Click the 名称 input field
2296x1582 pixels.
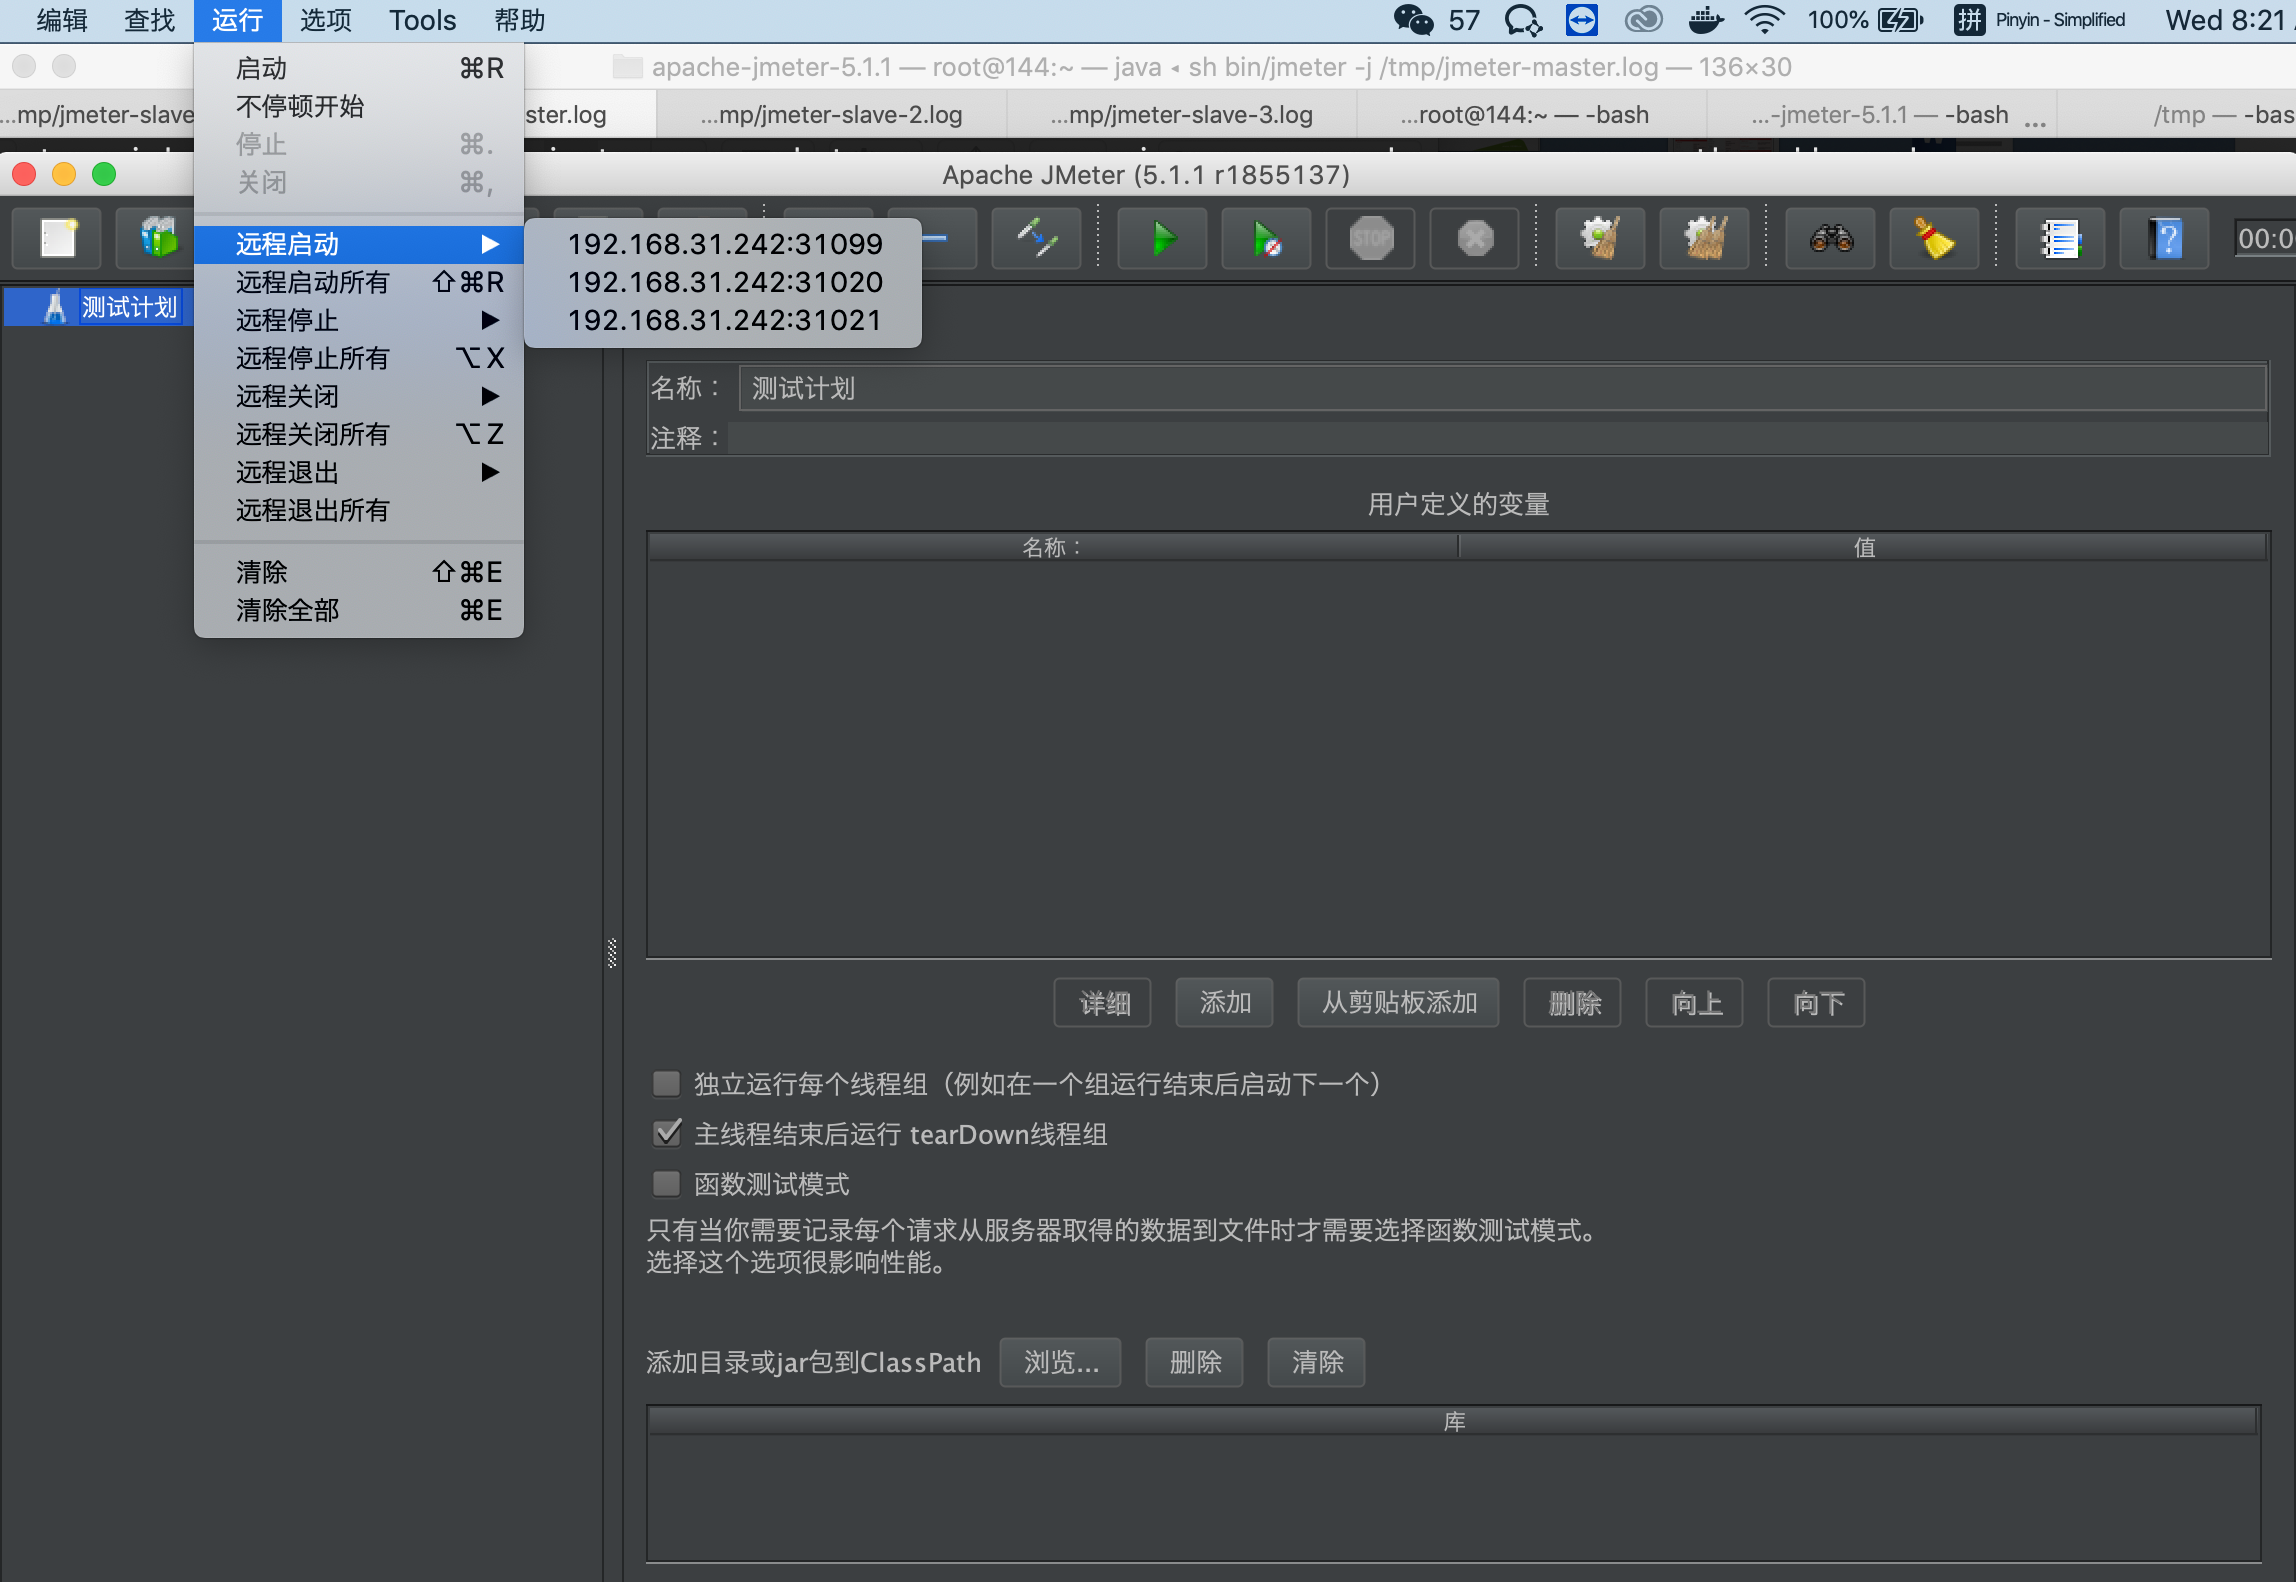tap(1500, 388)
